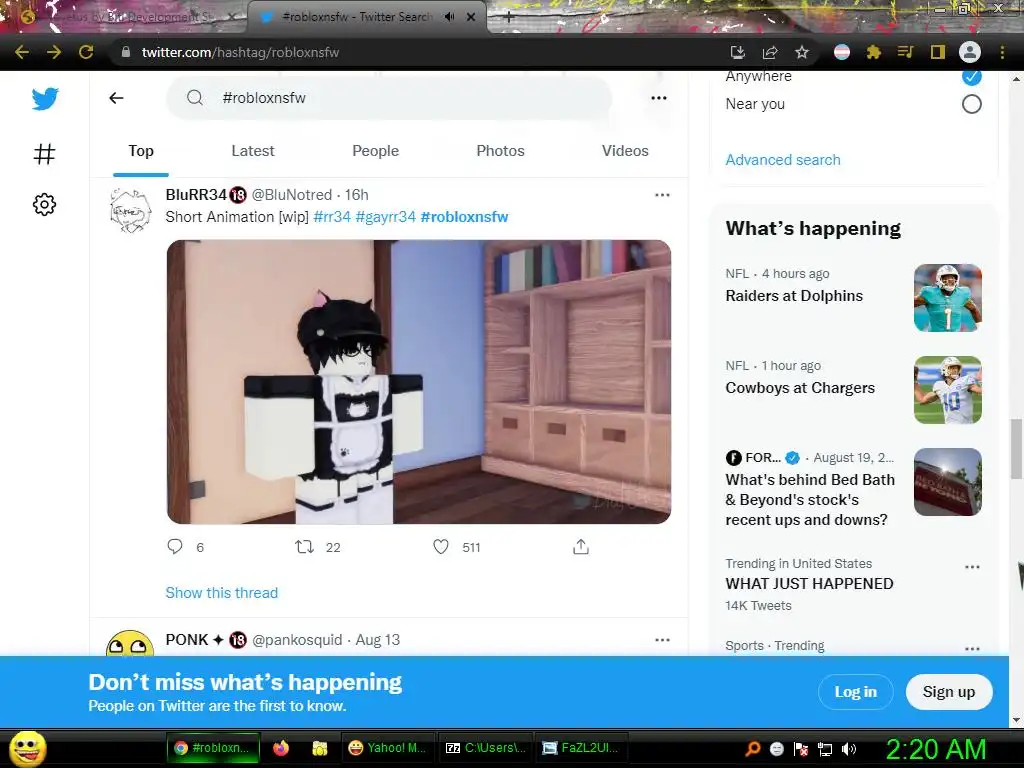
Task: Click browser forward arrow
Action: [x=54, y=52]
